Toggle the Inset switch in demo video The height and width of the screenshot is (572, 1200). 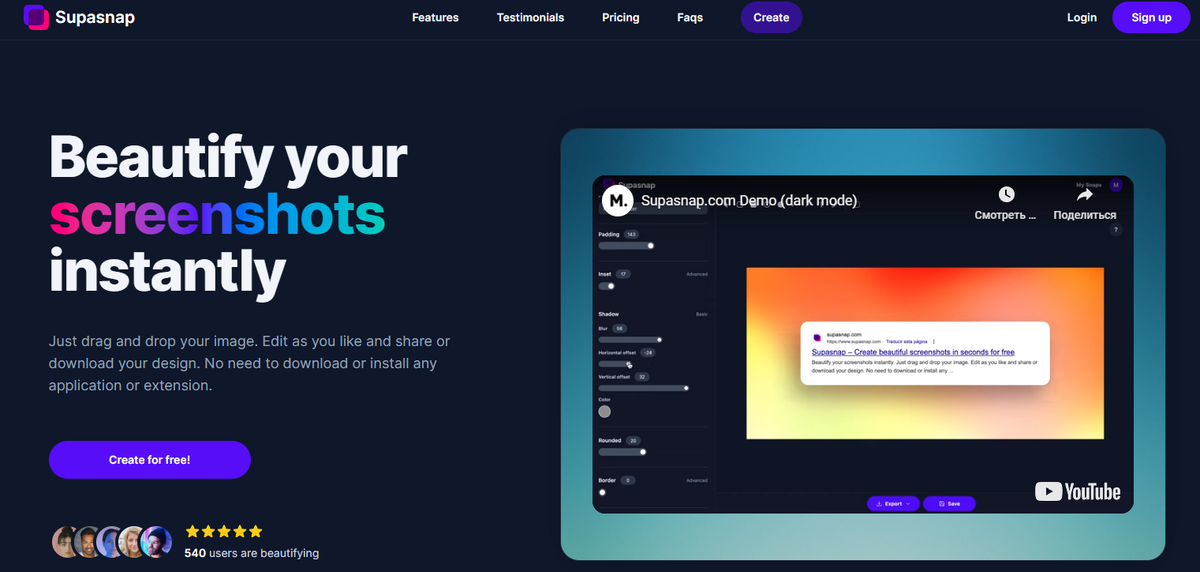(606, 286)
